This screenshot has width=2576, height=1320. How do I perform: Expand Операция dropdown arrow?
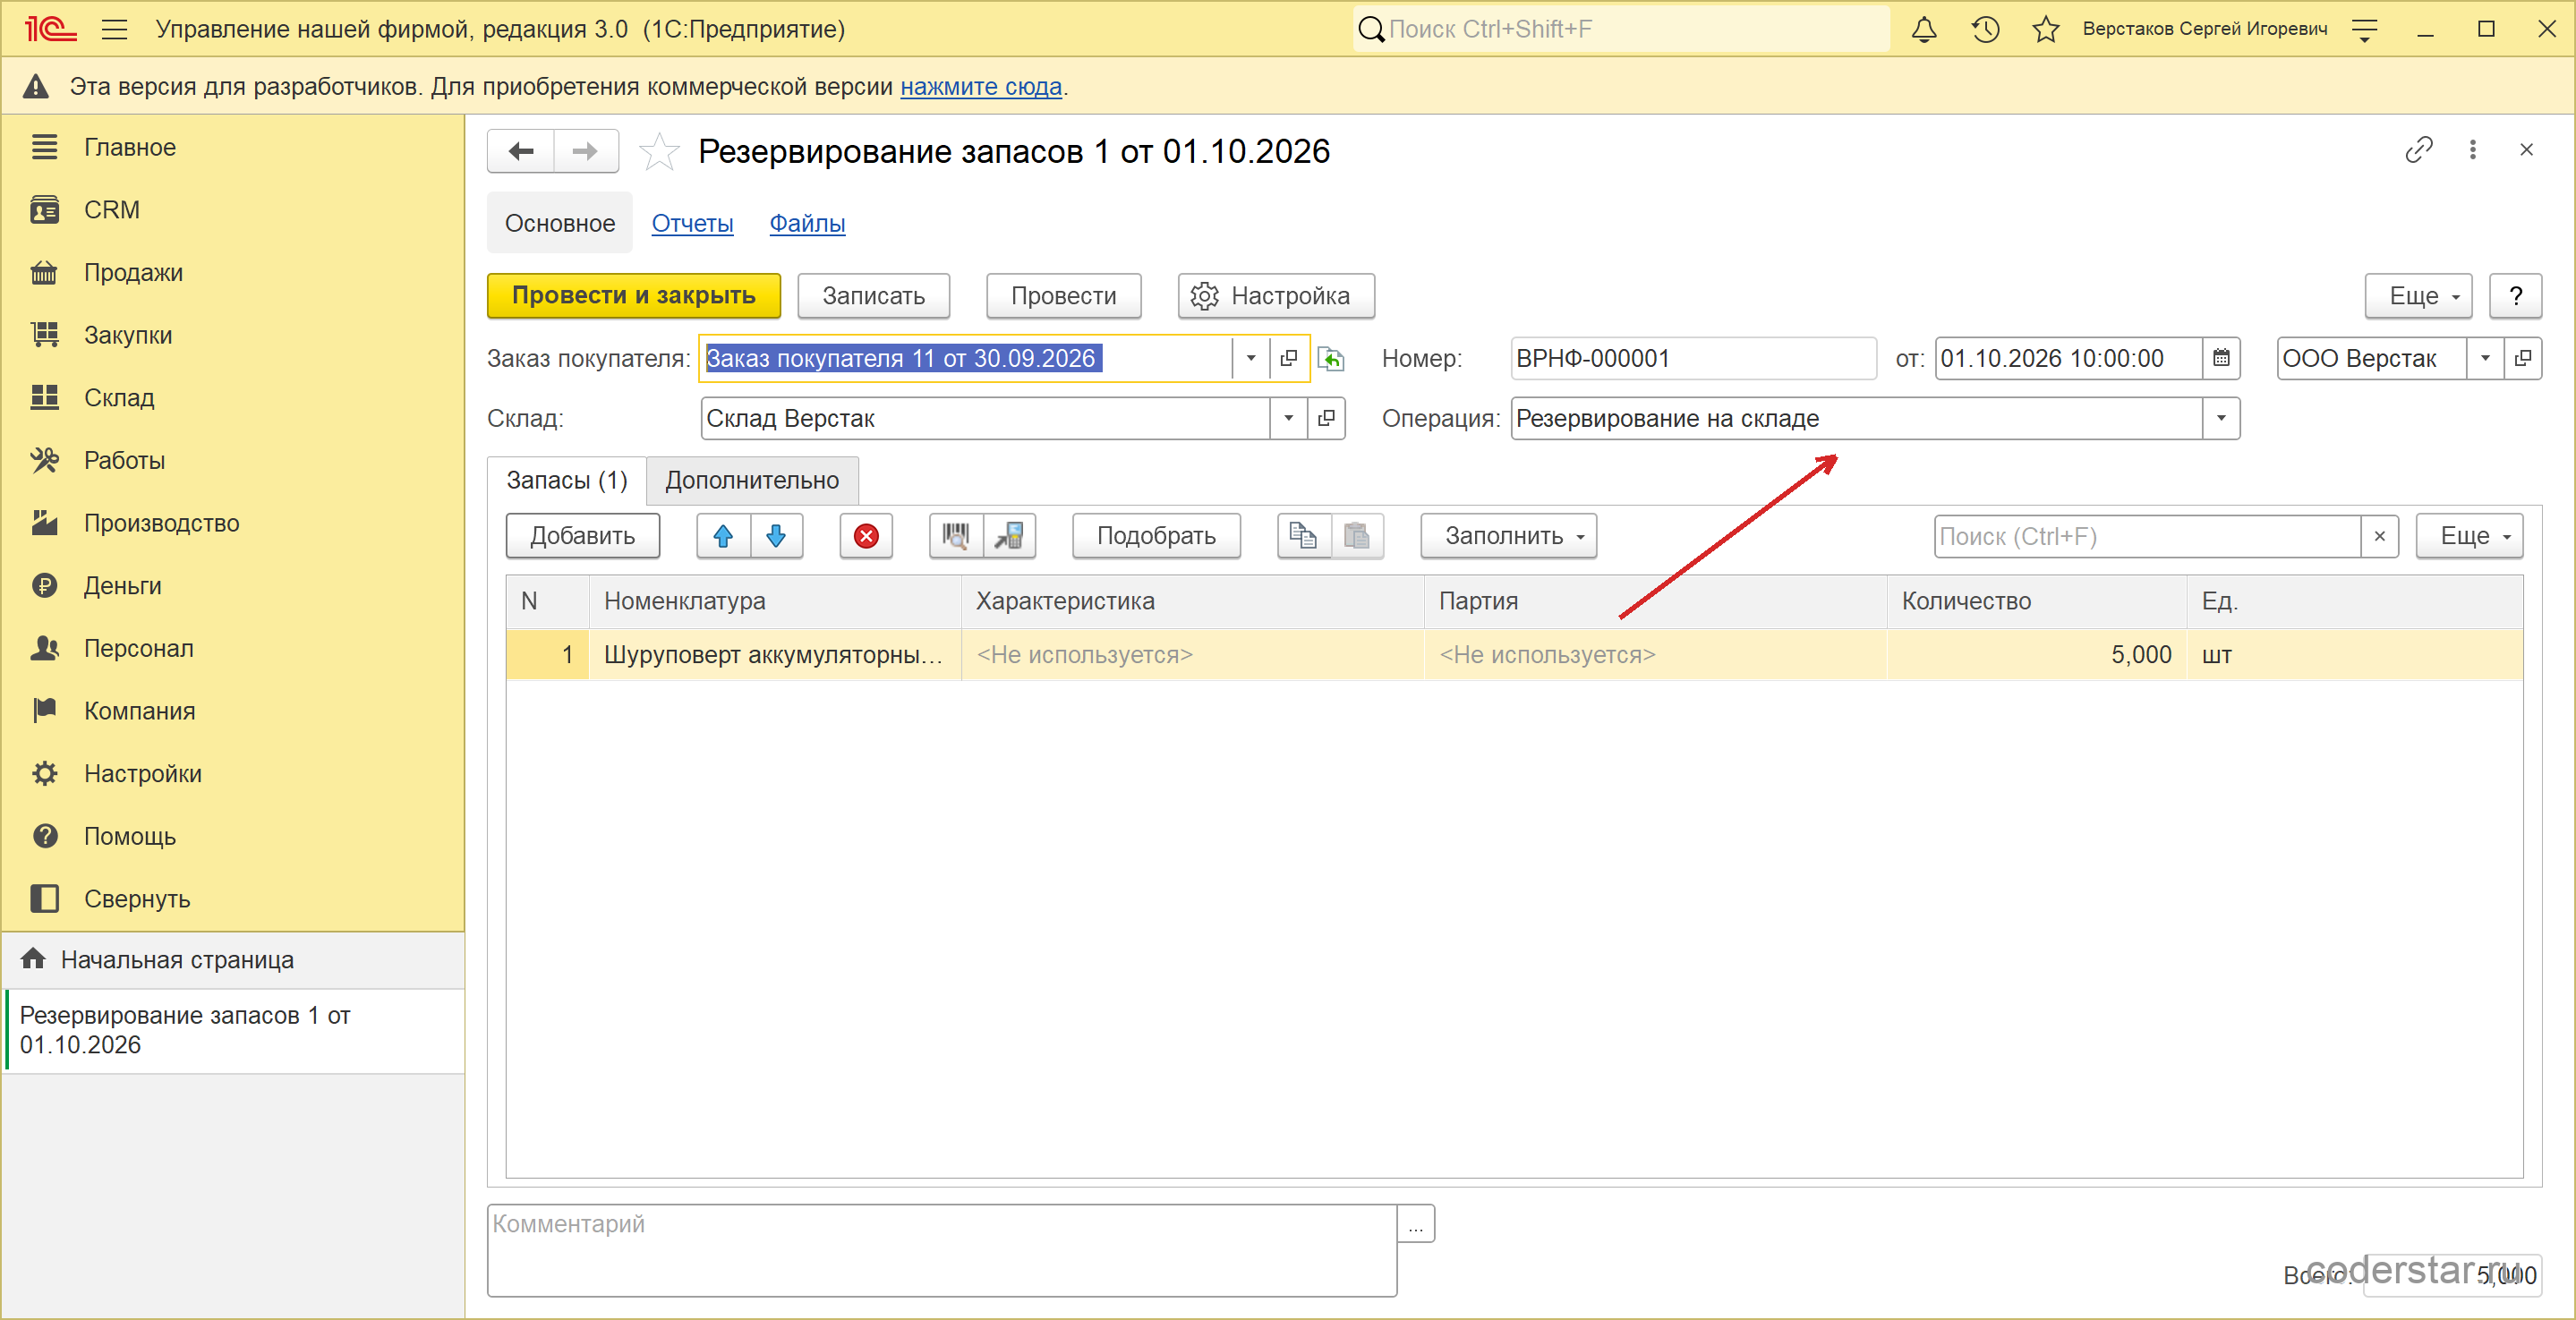coord(2220,418)
